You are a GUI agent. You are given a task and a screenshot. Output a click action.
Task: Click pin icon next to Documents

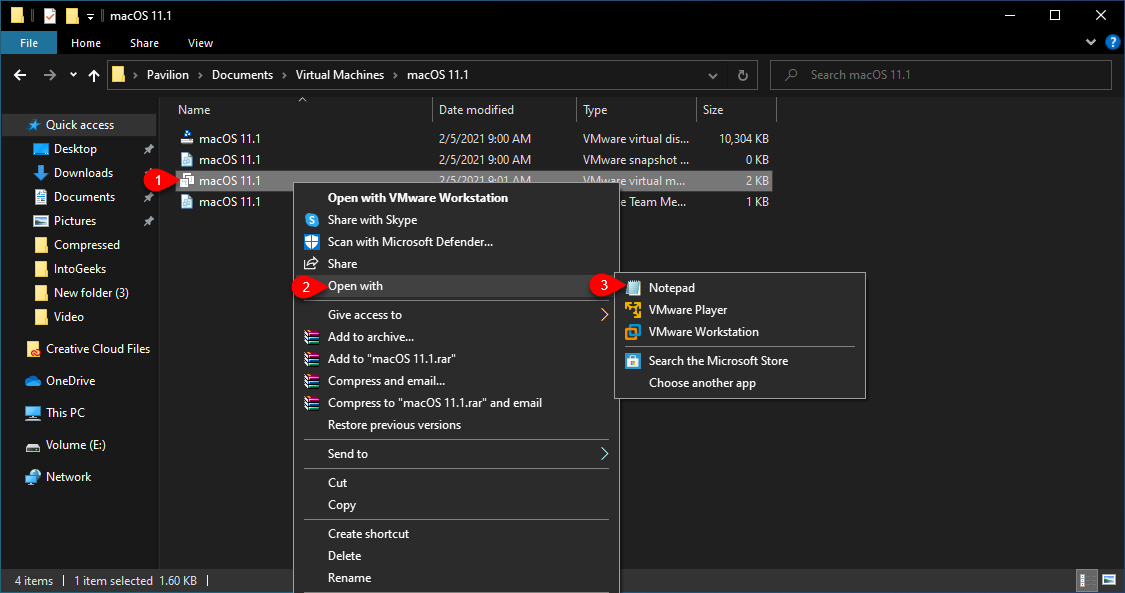[x=149, y=197]
